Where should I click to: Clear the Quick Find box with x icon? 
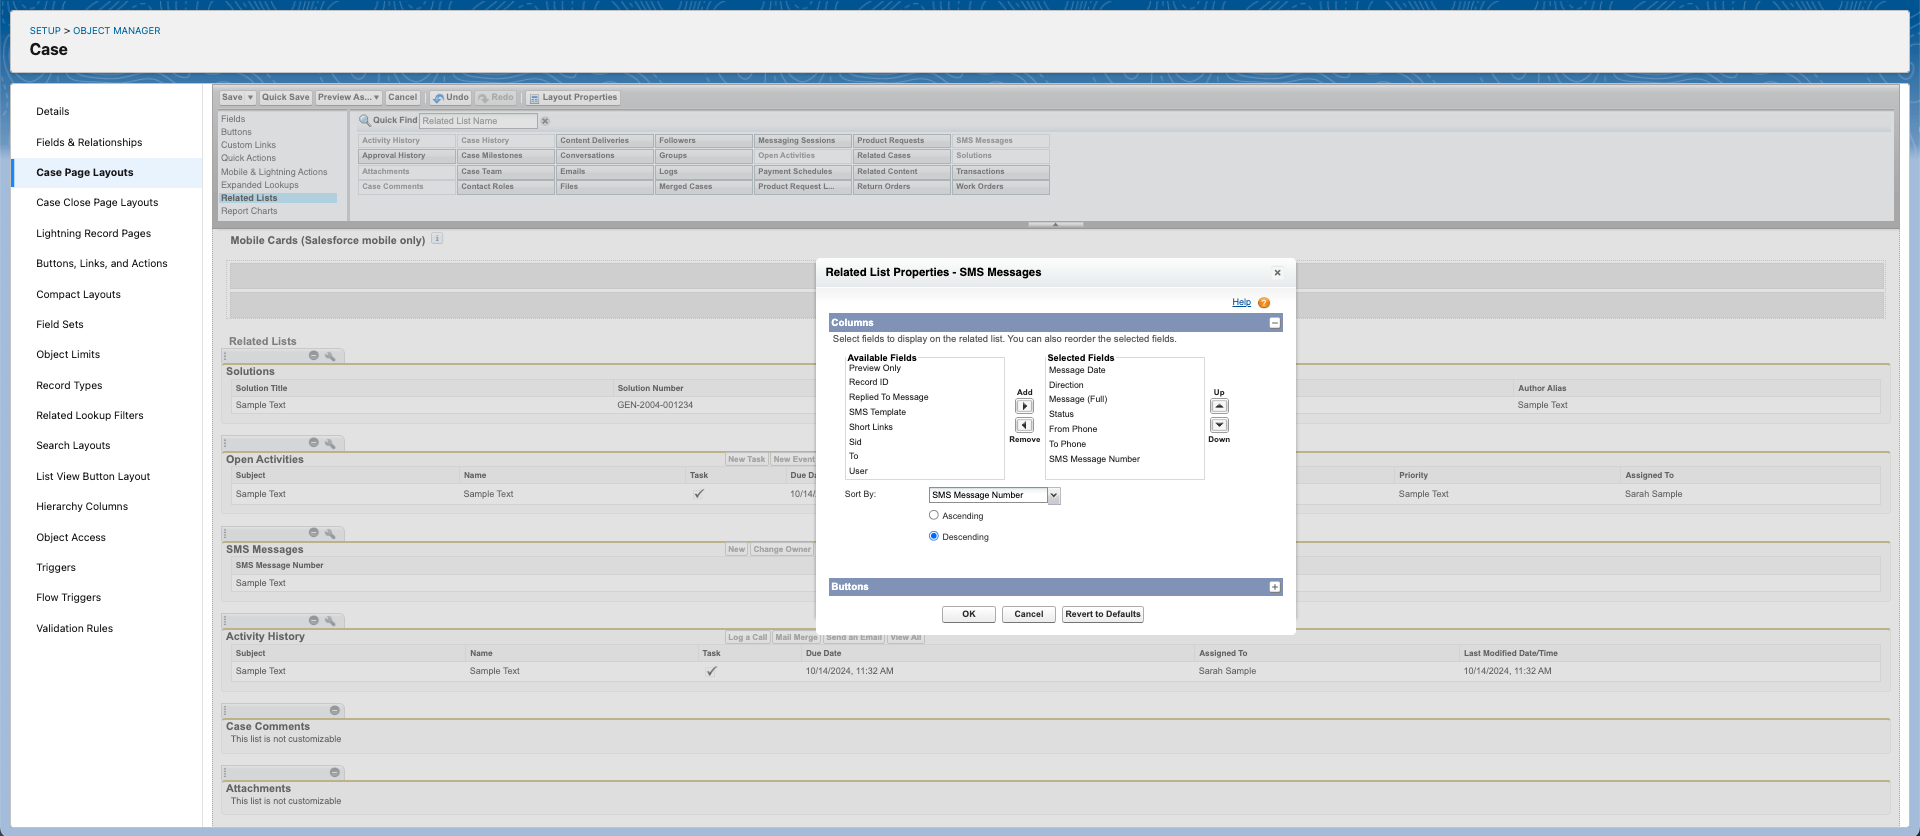(545, 121)
